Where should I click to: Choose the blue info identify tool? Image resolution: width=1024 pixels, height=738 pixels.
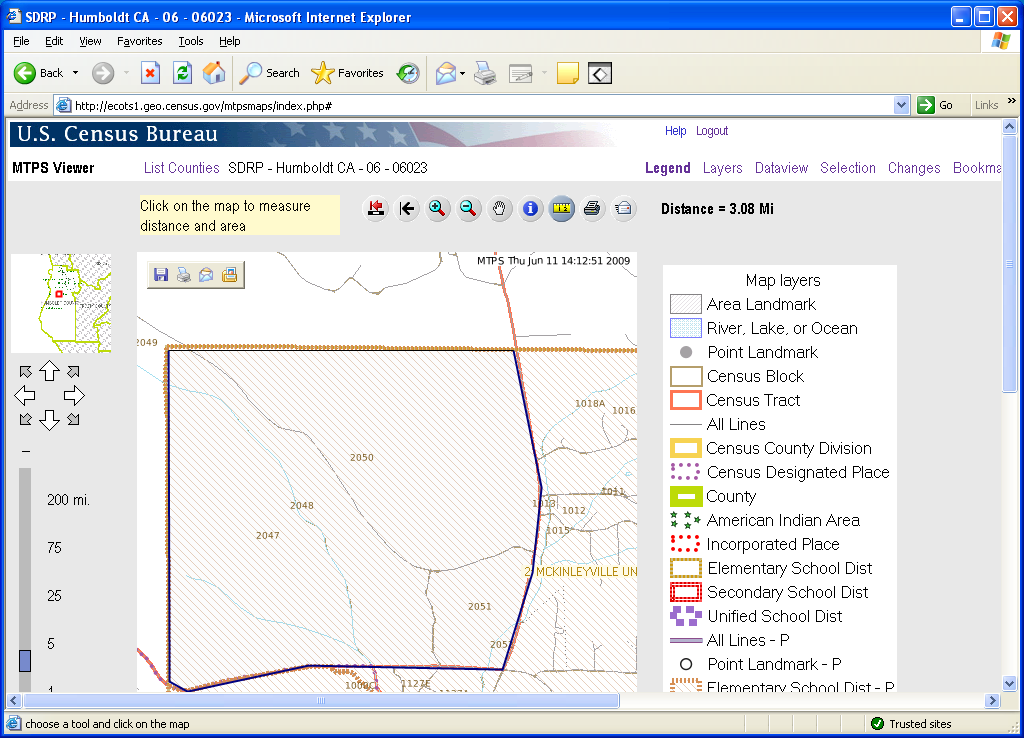point(531,208)
